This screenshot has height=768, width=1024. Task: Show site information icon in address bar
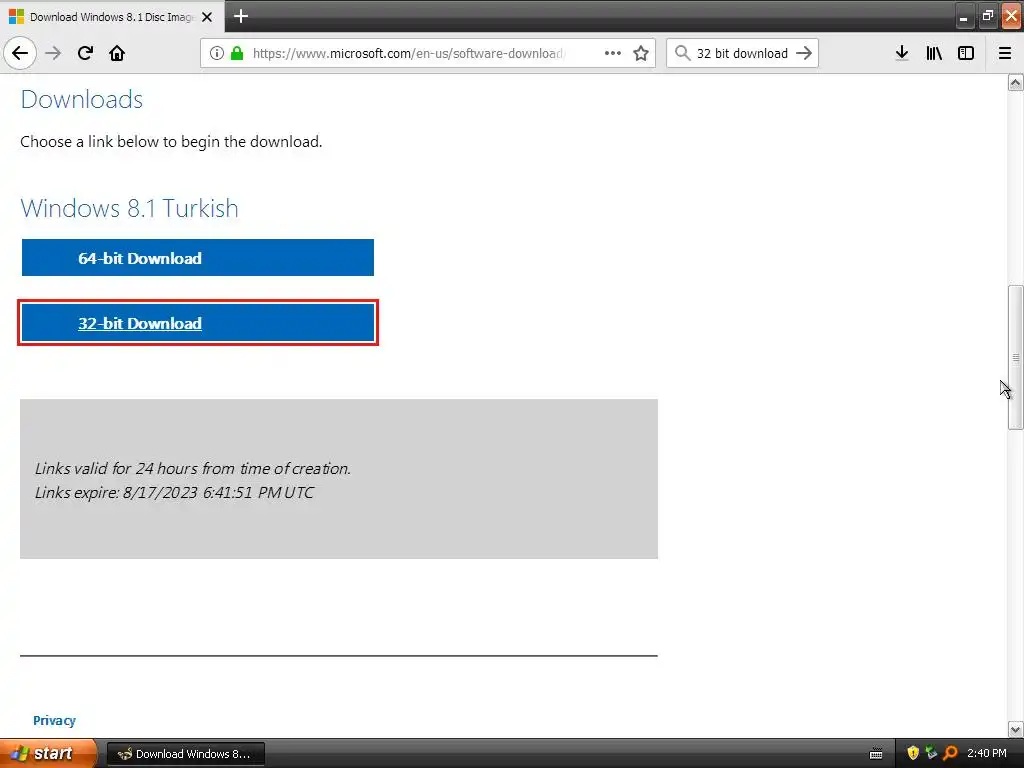(x=217, y=53)
